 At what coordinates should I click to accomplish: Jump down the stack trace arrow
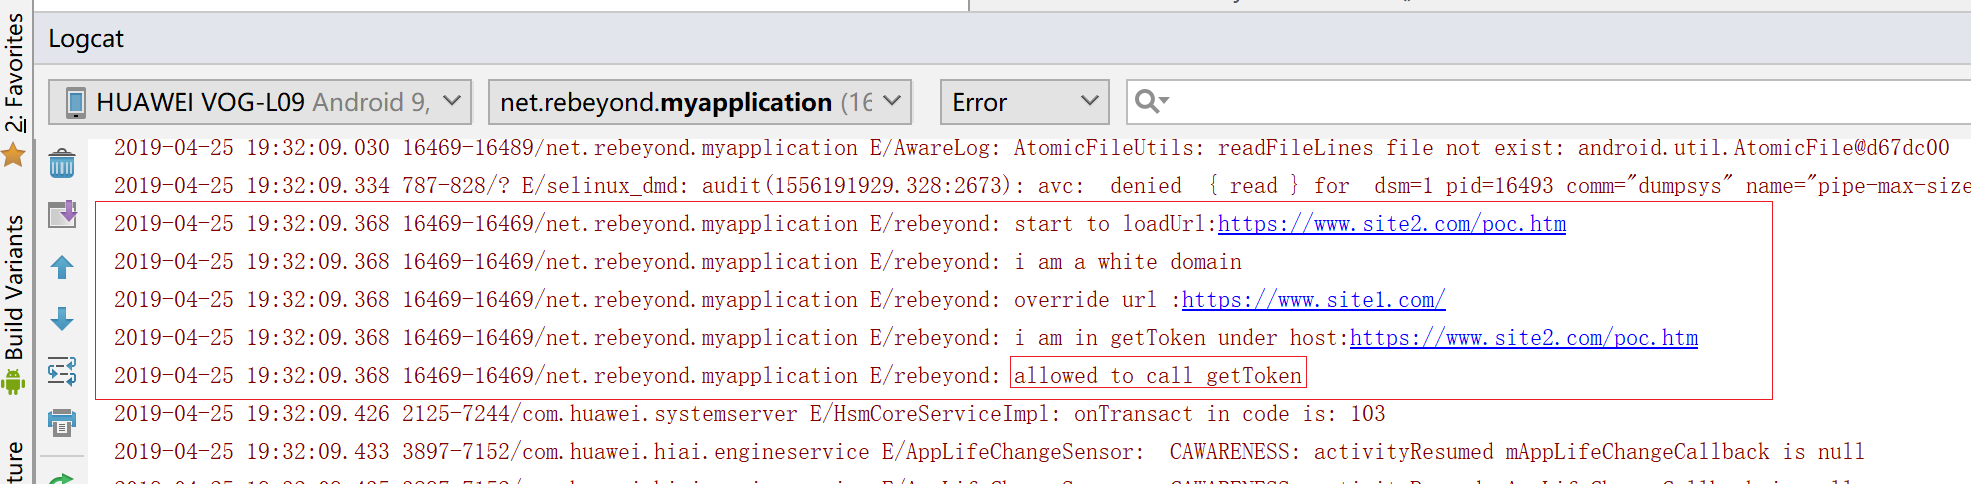62,319
